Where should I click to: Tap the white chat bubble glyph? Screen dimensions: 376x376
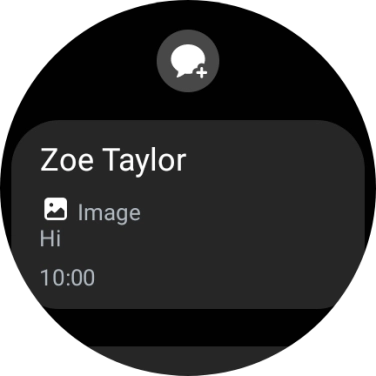coord(186,60)
